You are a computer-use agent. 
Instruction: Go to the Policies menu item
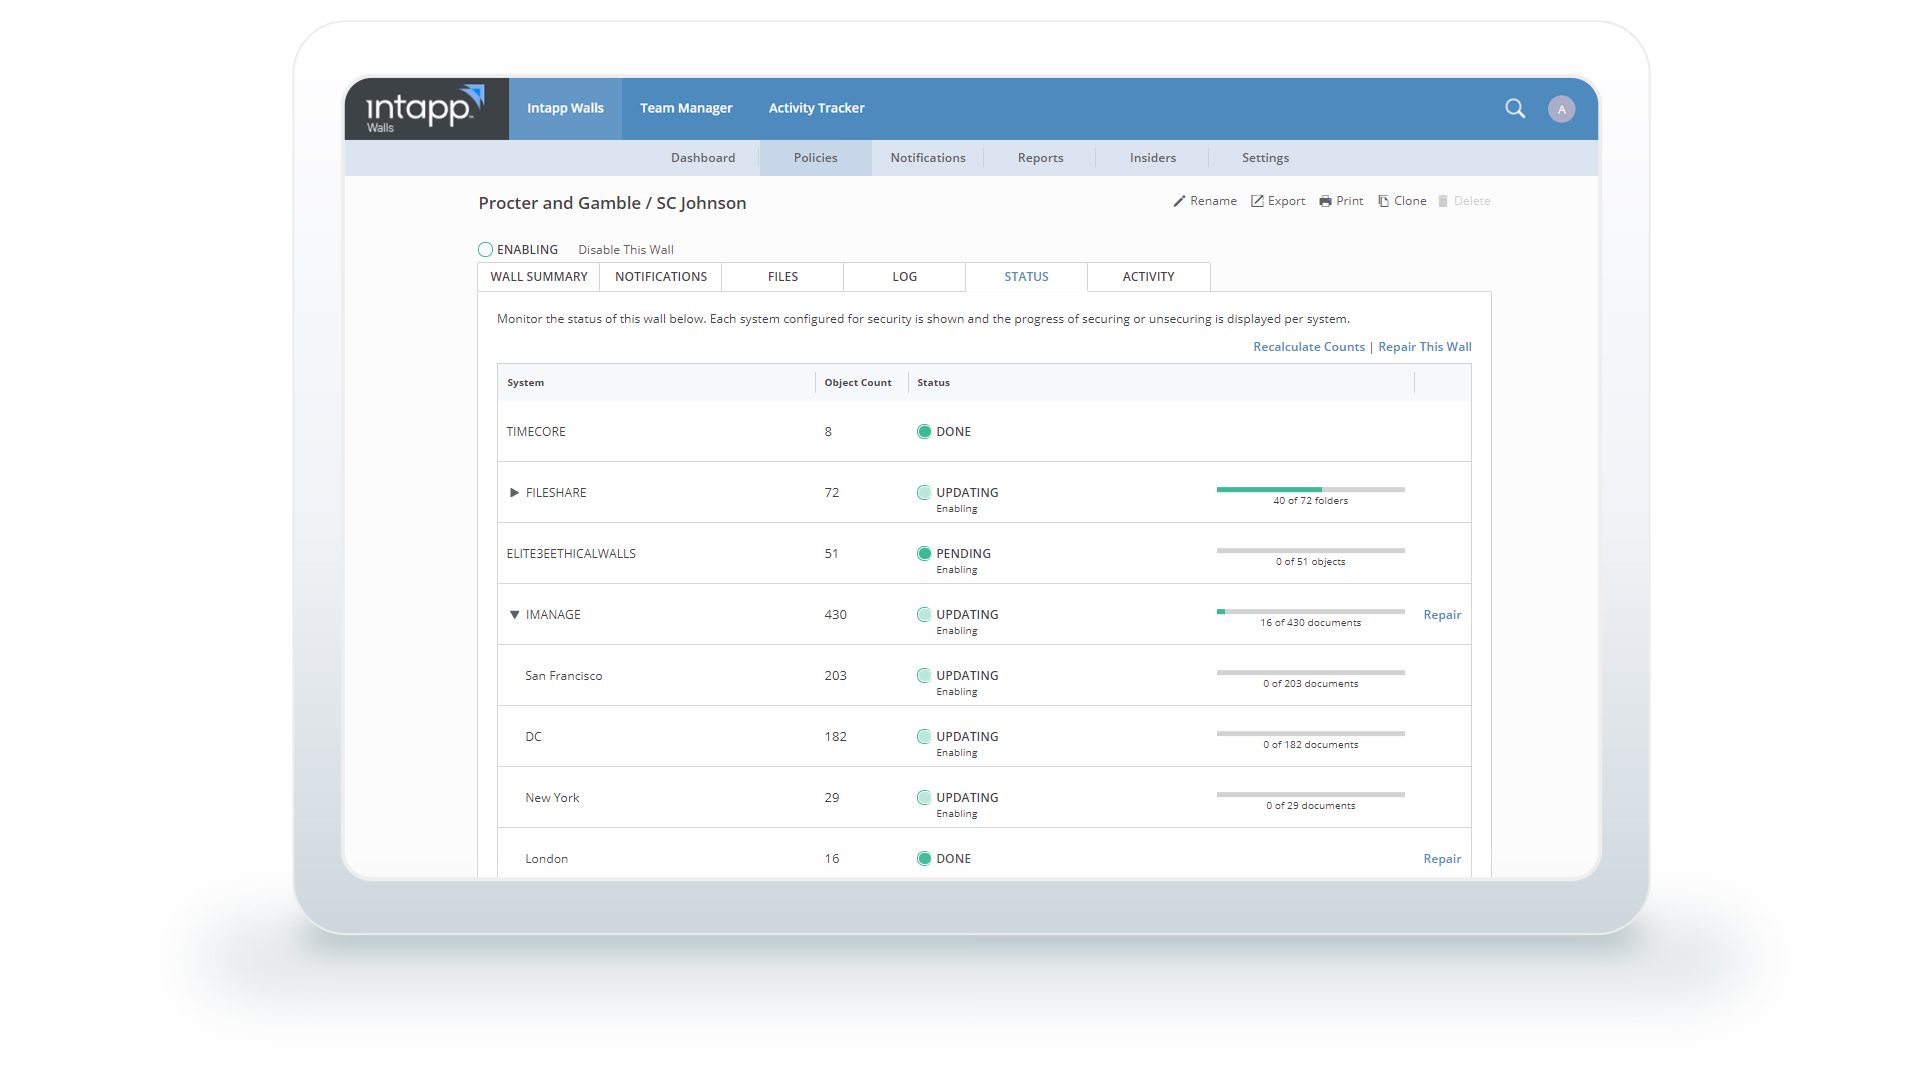pyautogui.click(x=815, y=158)
